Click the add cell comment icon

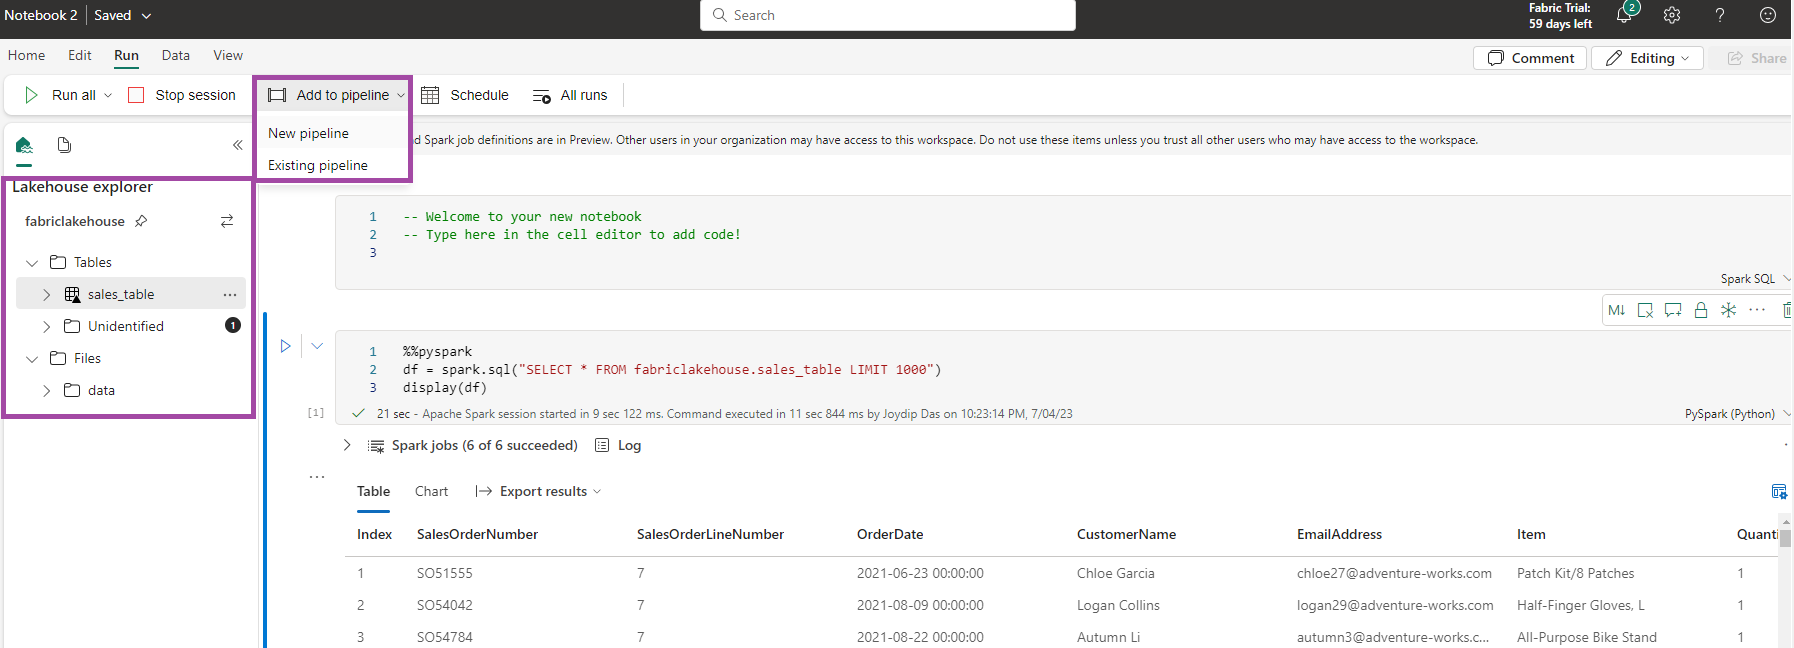click(1672, 310)
